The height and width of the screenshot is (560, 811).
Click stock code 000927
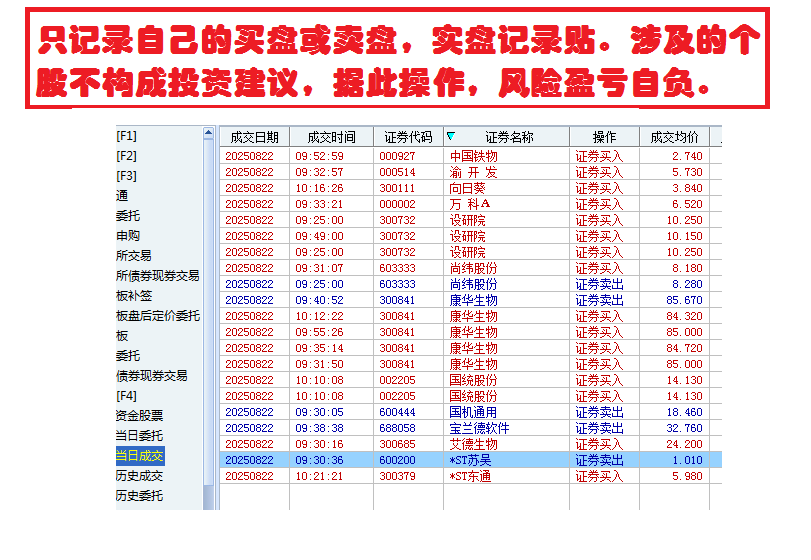coord(397,156)
